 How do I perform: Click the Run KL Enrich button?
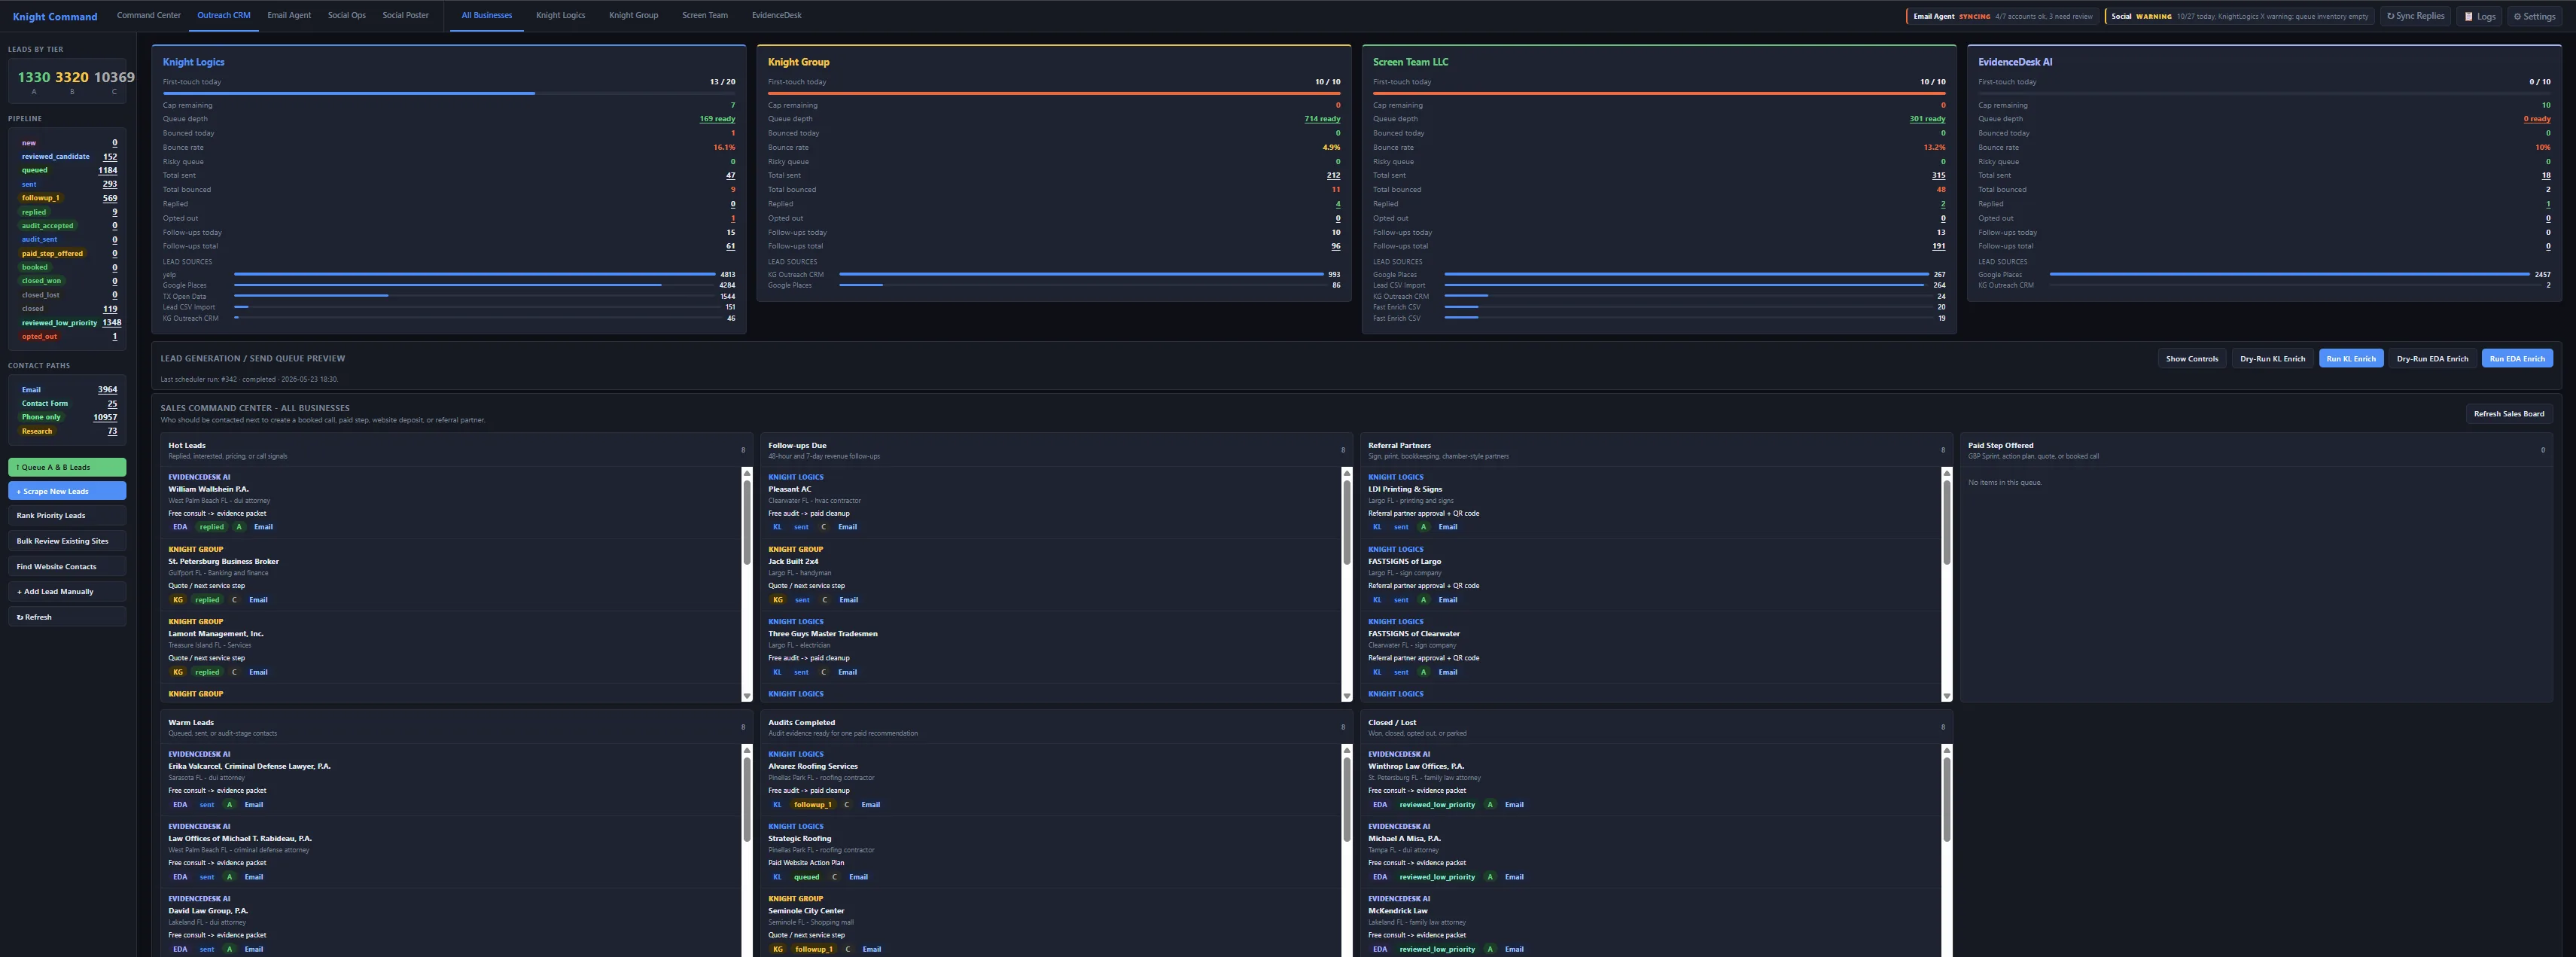(x=2351, y=359)
